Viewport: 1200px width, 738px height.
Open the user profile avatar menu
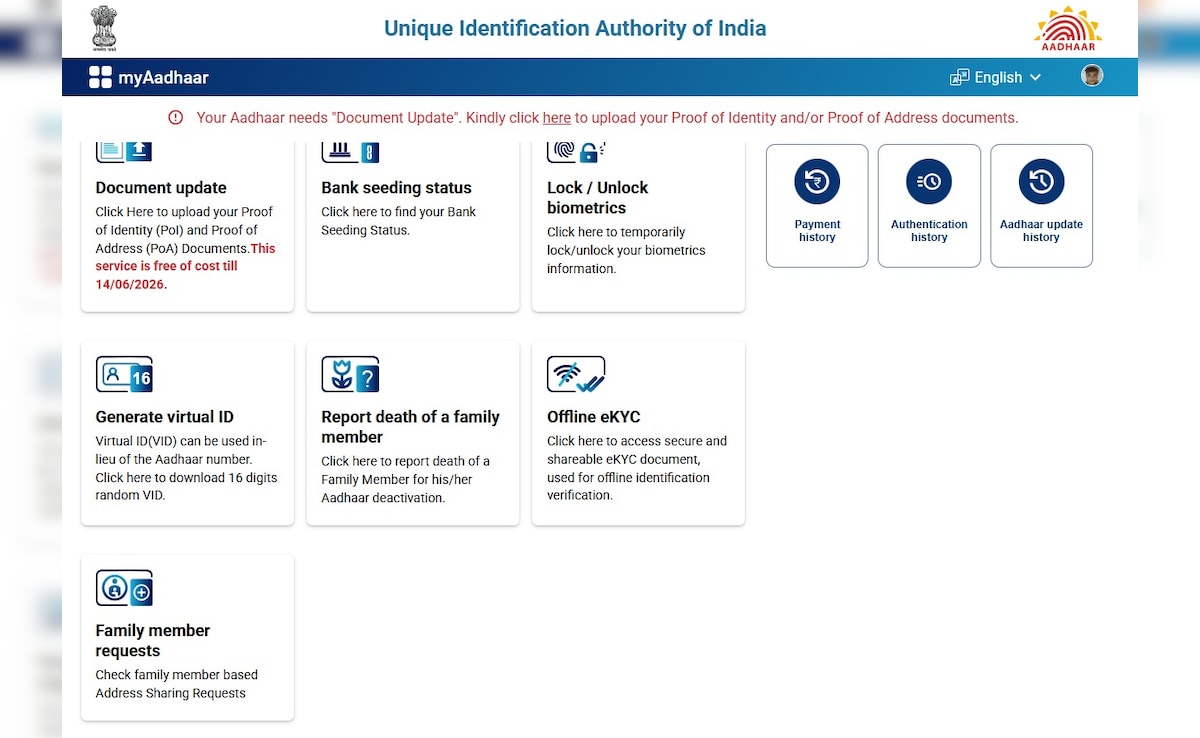coord(1092,76)
